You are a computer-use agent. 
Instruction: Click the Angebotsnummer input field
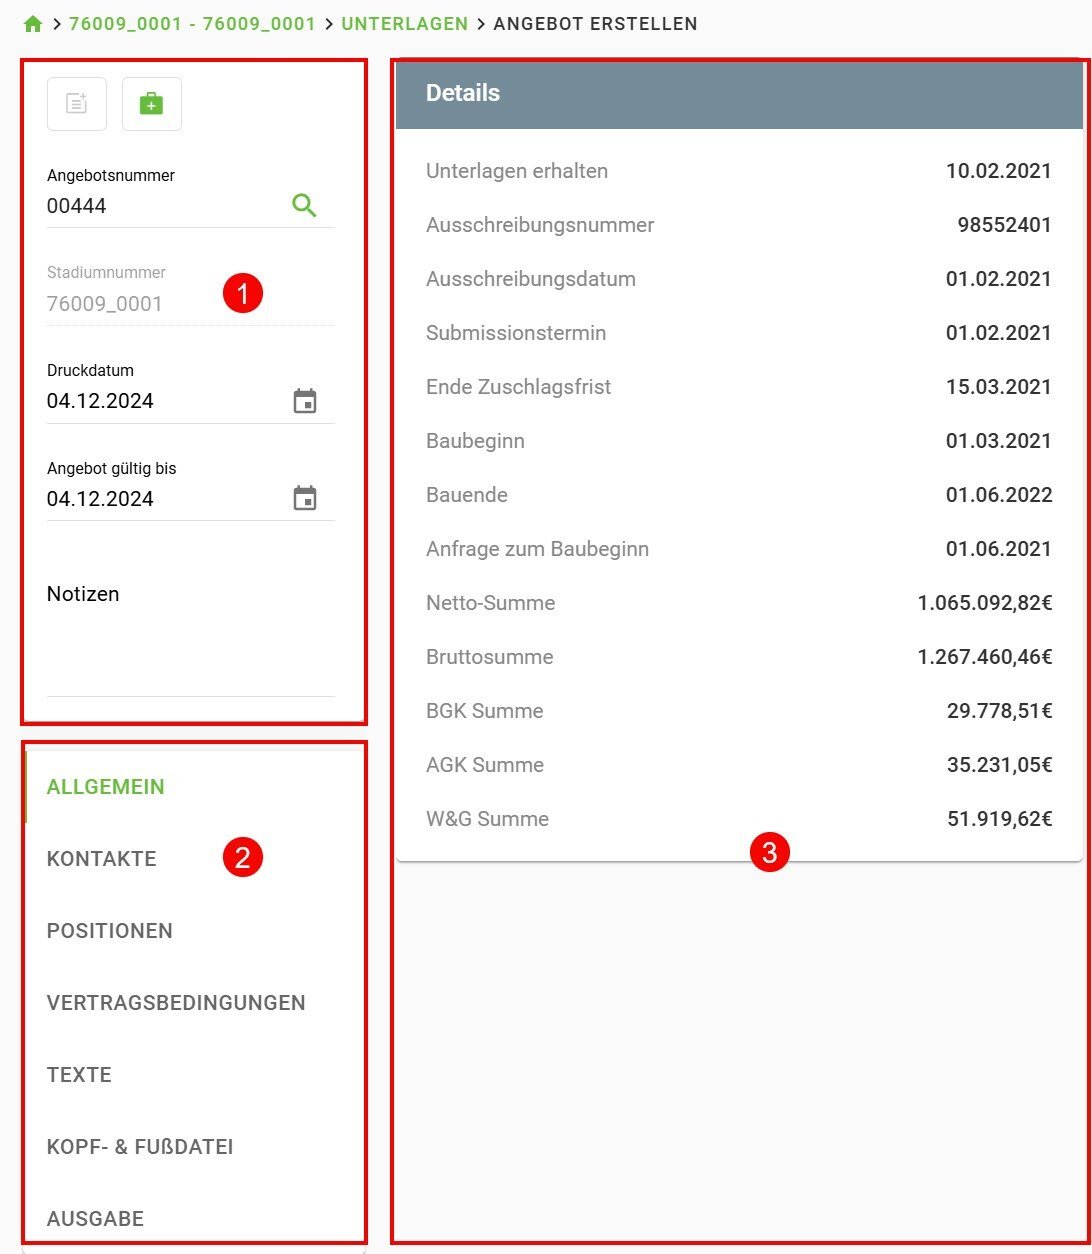pyautogui.click(x=160, y=206)
